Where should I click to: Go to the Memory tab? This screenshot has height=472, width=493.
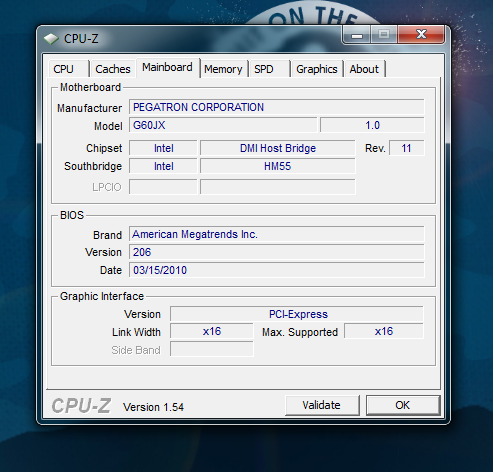(x=223, y=69)
